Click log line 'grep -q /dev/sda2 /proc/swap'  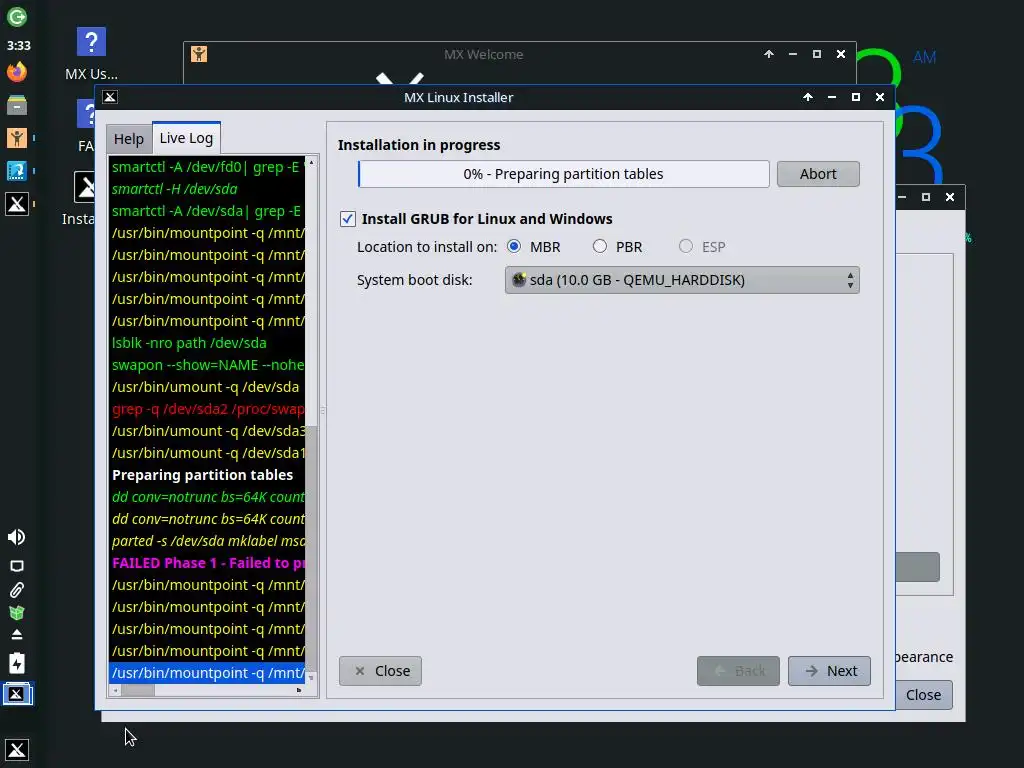click(208, 409)
